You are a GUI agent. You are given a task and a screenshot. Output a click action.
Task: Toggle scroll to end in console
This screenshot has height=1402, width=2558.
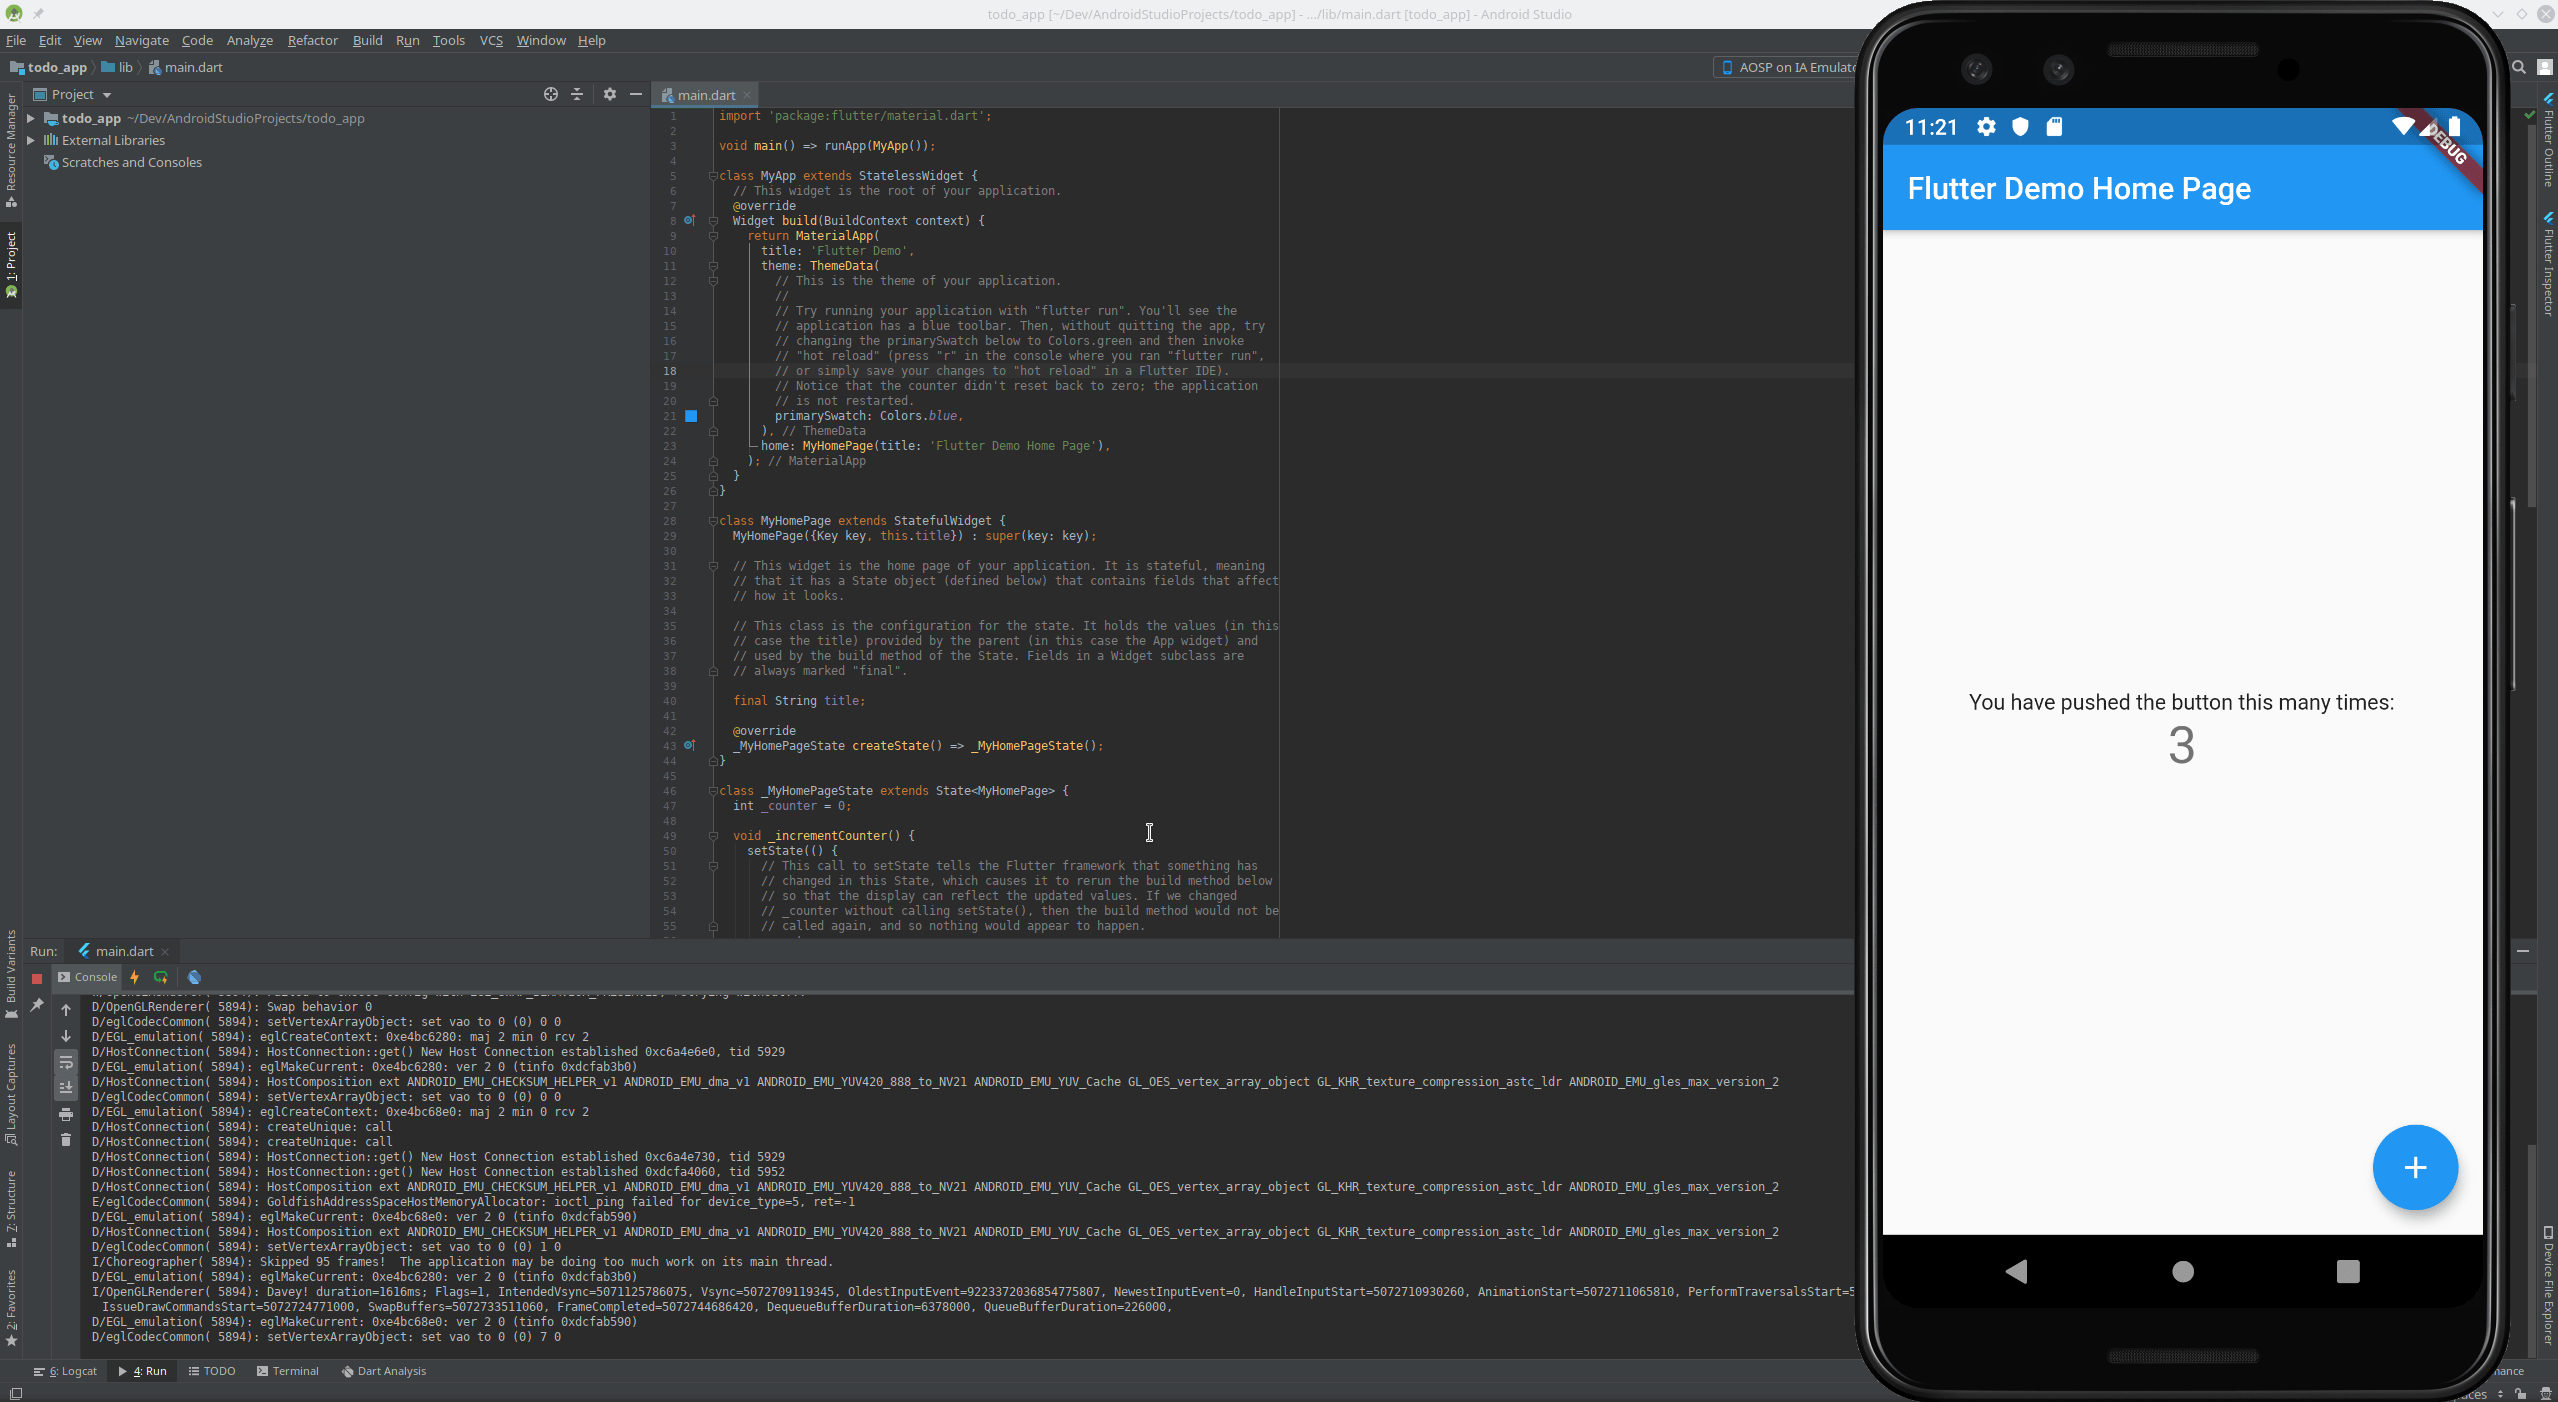[66, 1088]
